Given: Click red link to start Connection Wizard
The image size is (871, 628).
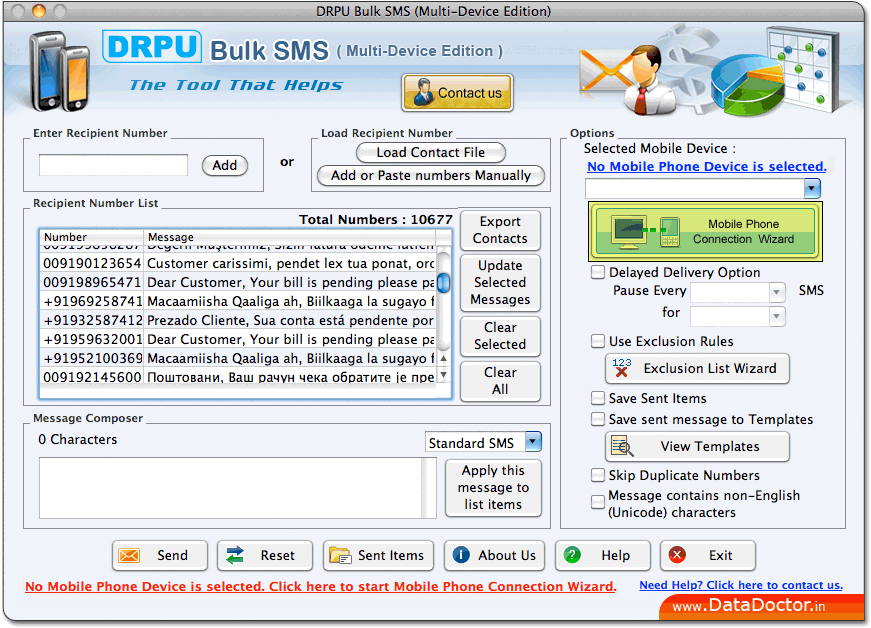Looking at the screenshot, I should pos(321,586).
